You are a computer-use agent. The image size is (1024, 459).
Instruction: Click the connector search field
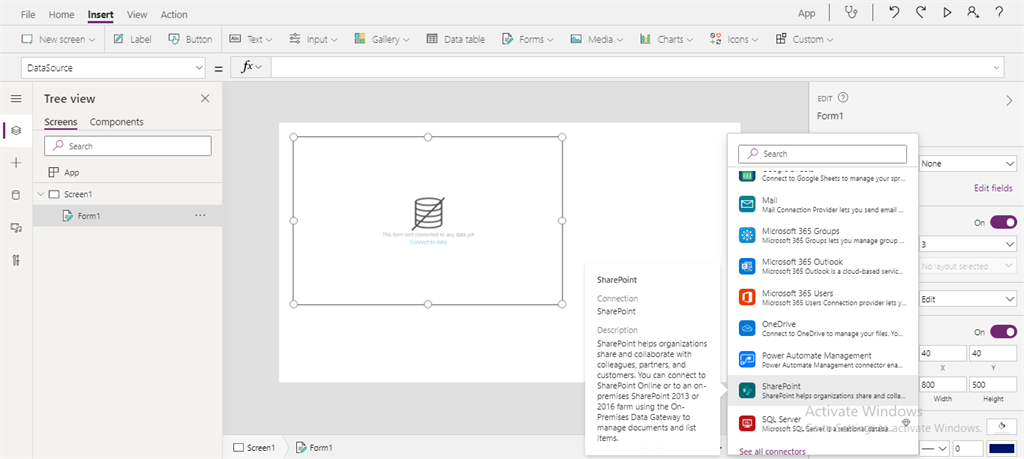click(822, 153)
